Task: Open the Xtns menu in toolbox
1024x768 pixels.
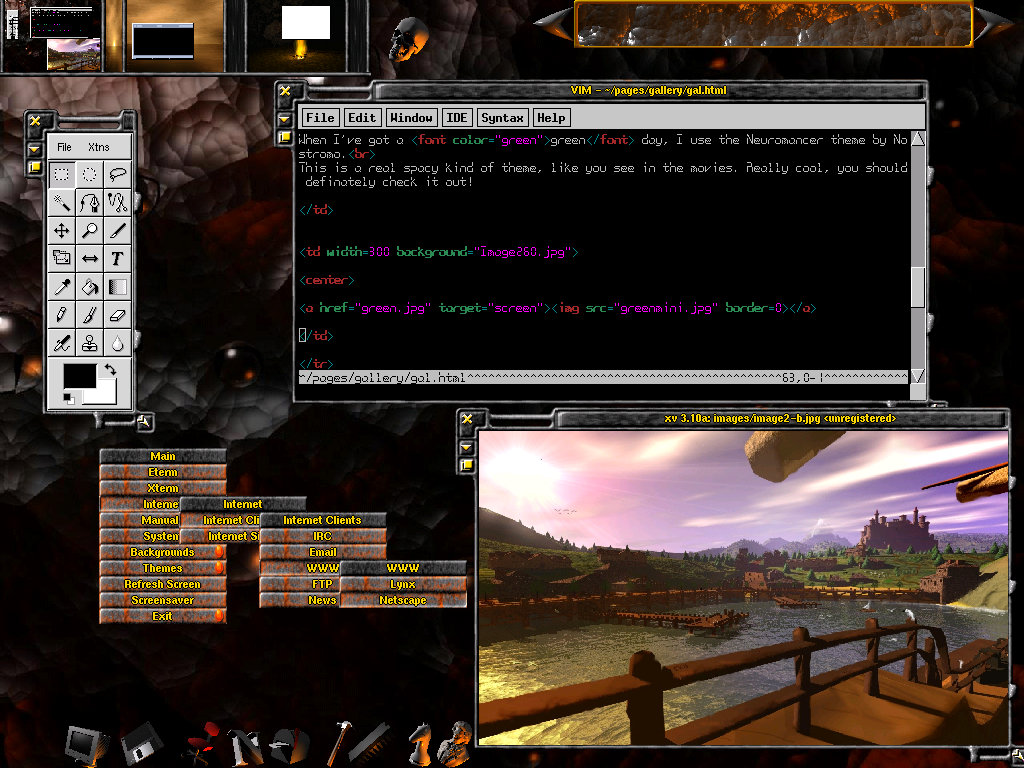Action: (98, 147)
